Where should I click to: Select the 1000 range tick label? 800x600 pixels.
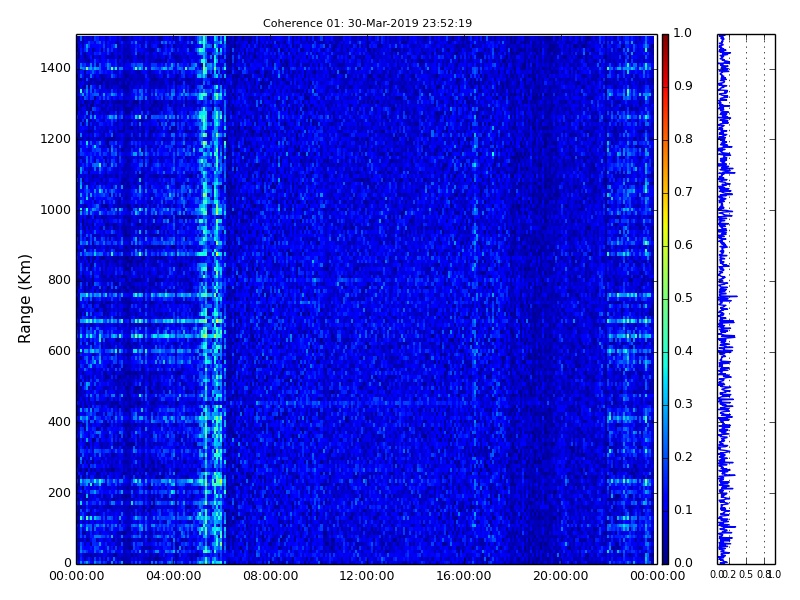(x=56, y=210)
